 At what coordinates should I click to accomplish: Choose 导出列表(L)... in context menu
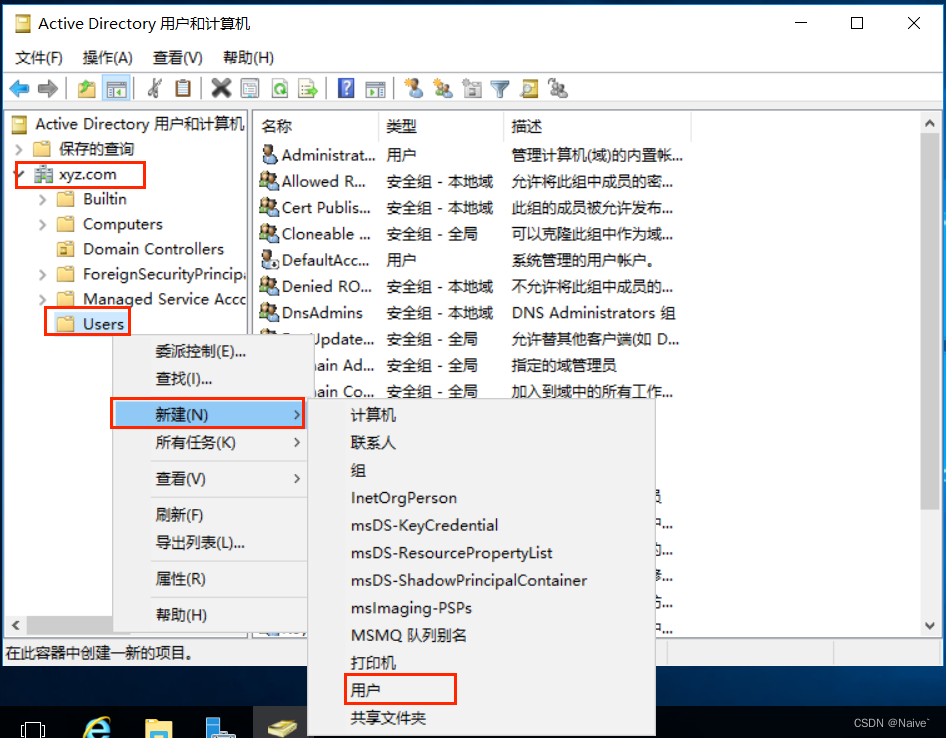(209, 542)
